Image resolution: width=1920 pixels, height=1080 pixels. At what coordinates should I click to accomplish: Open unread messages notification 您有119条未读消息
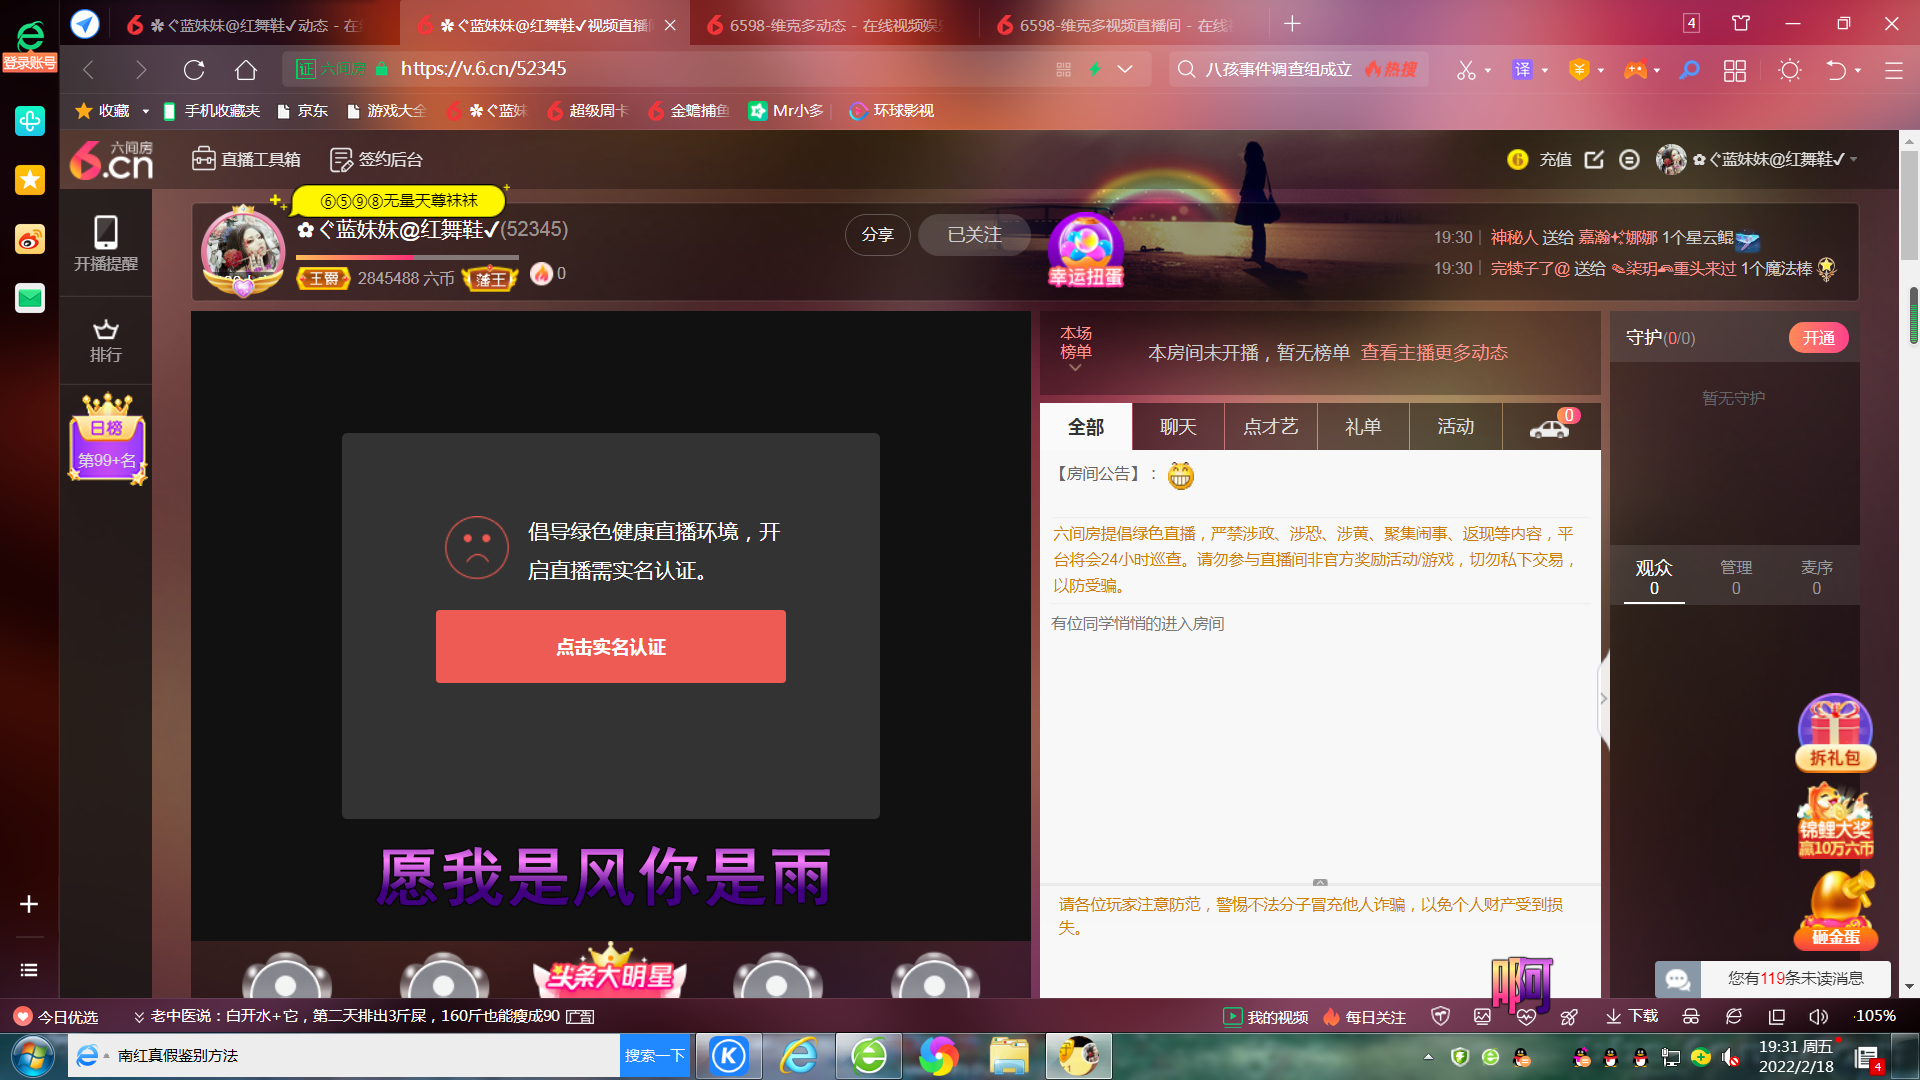[1773, 979]
